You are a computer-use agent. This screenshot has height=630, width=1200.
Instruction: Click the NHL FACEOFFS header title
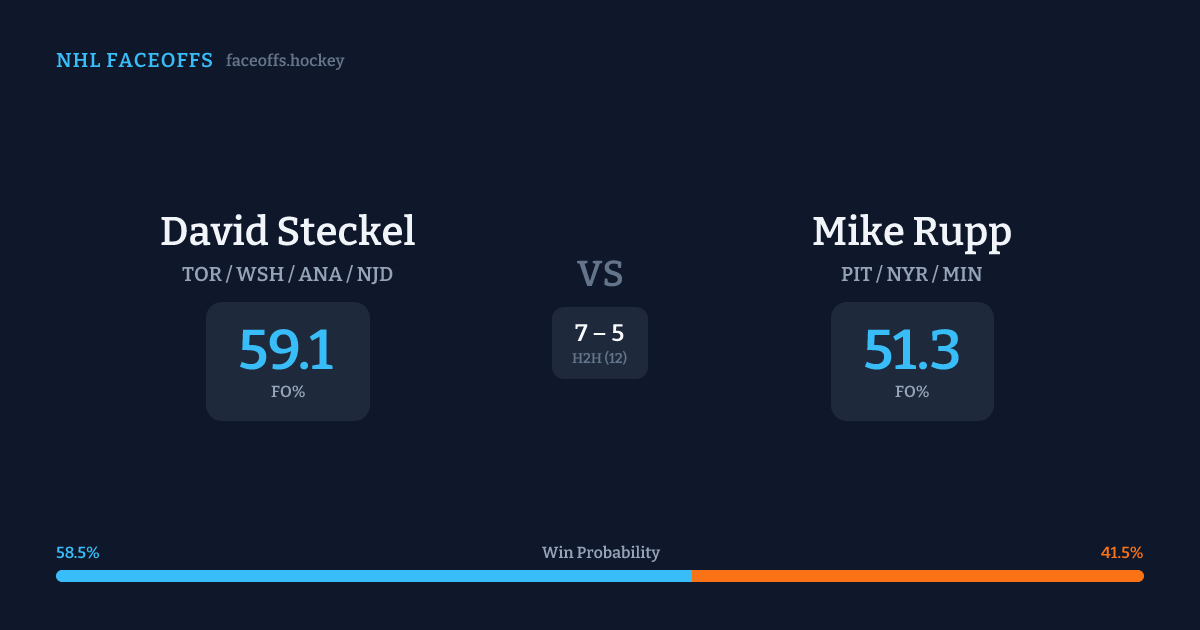[134, 61]
